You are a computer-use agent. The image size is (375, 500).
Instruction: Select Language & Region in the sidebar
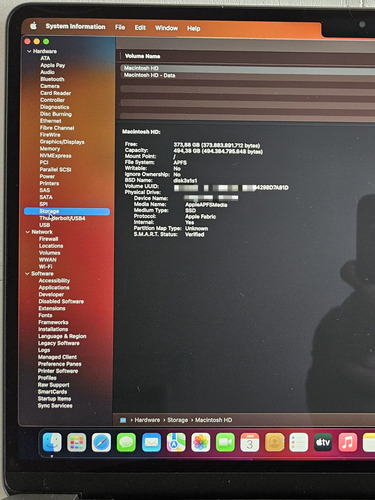[x=62, y=336]
